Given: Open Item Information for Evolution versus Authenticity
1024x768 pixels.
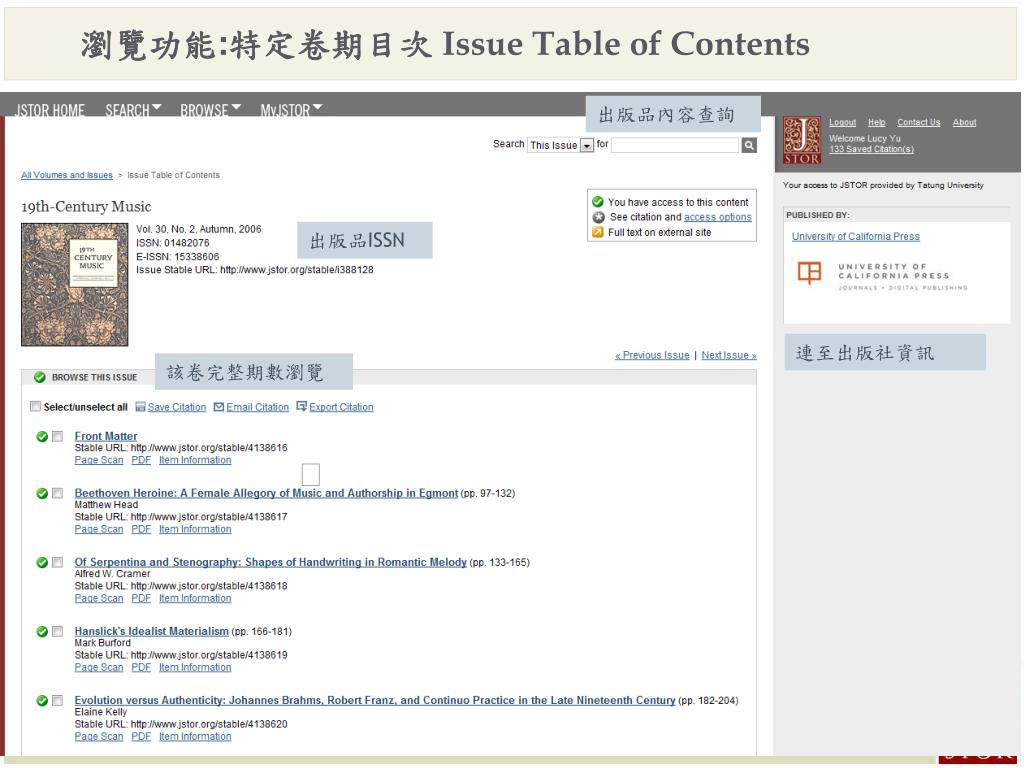Looking at the screenshot, I should click(x=195, y=737).
